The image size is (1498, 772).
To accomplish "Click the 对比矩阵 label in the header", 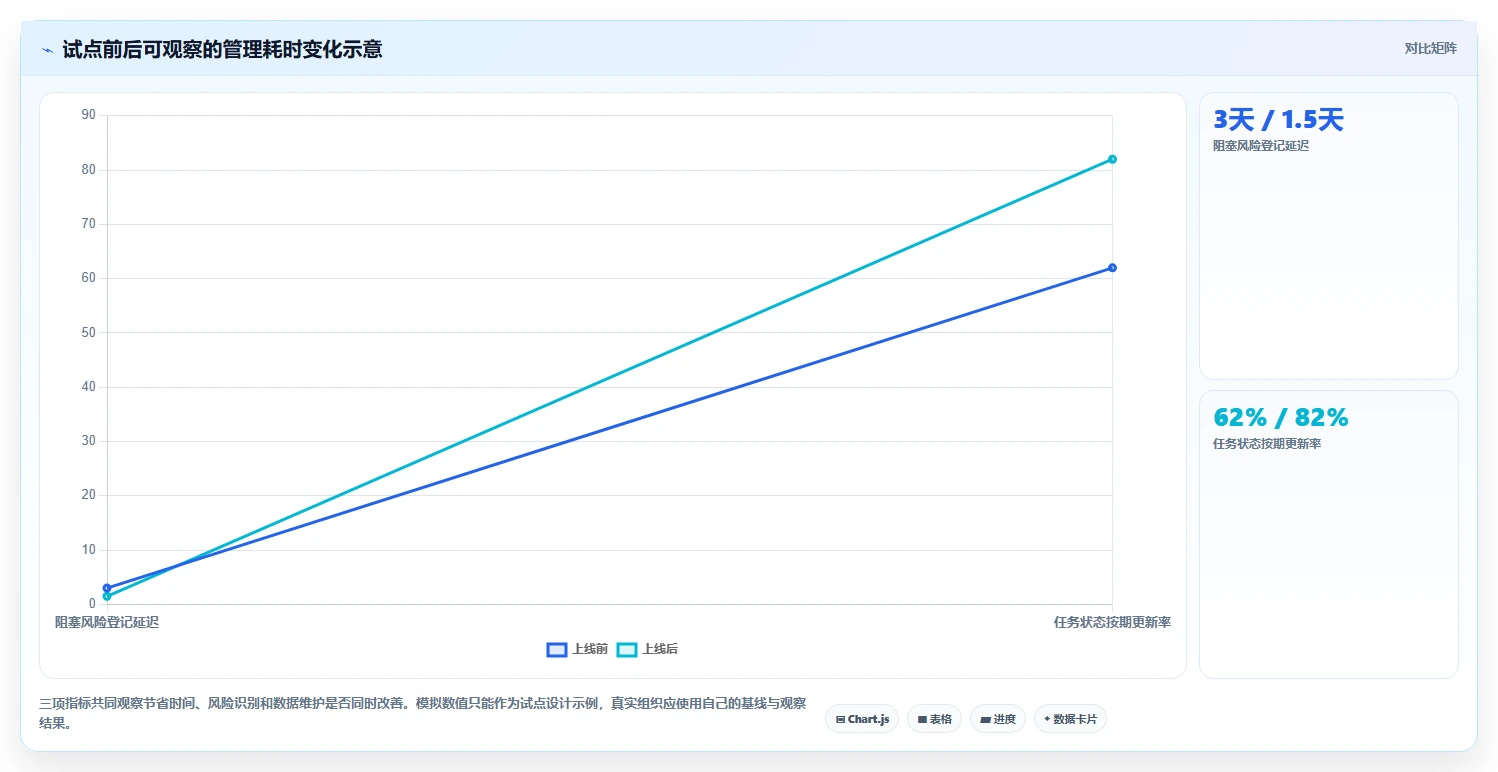I will 1430,49.
